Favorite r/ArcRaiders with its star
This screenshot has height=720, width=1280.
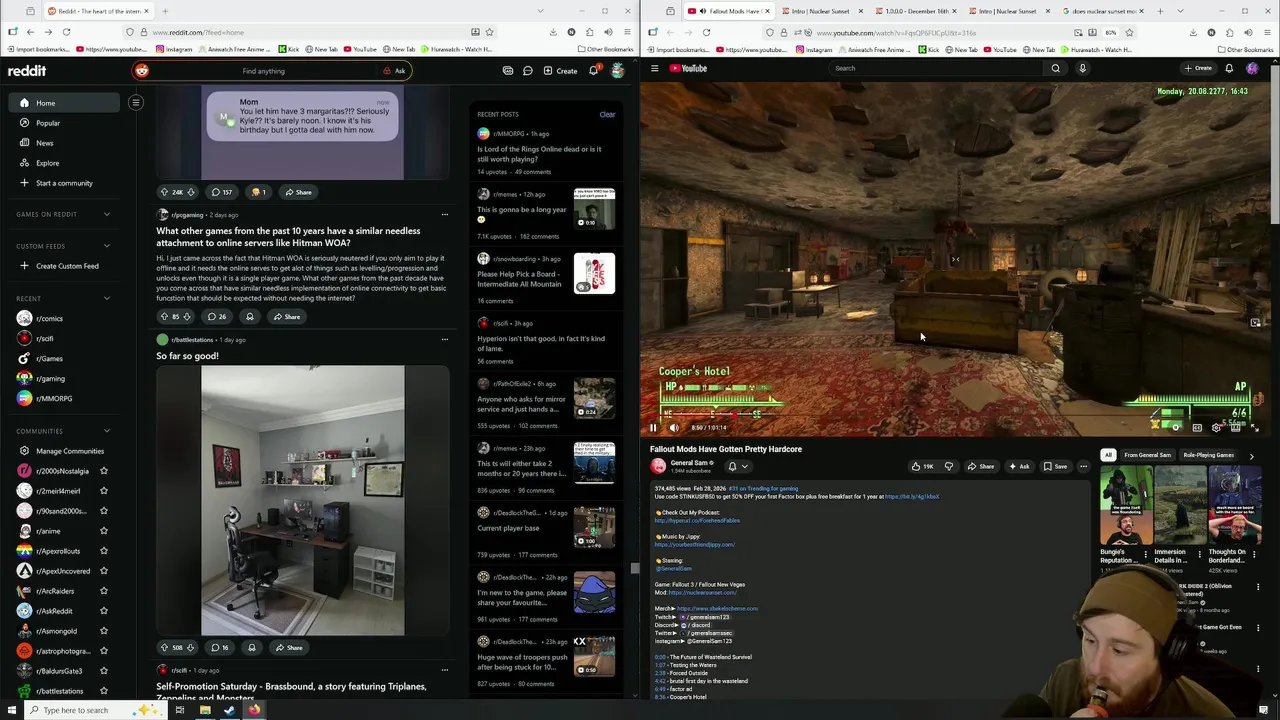coord(104,591)
